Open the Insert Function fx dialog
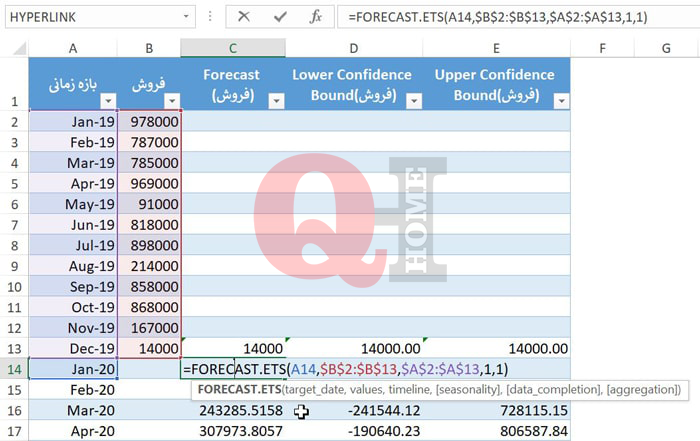 (x=315, y=17)
